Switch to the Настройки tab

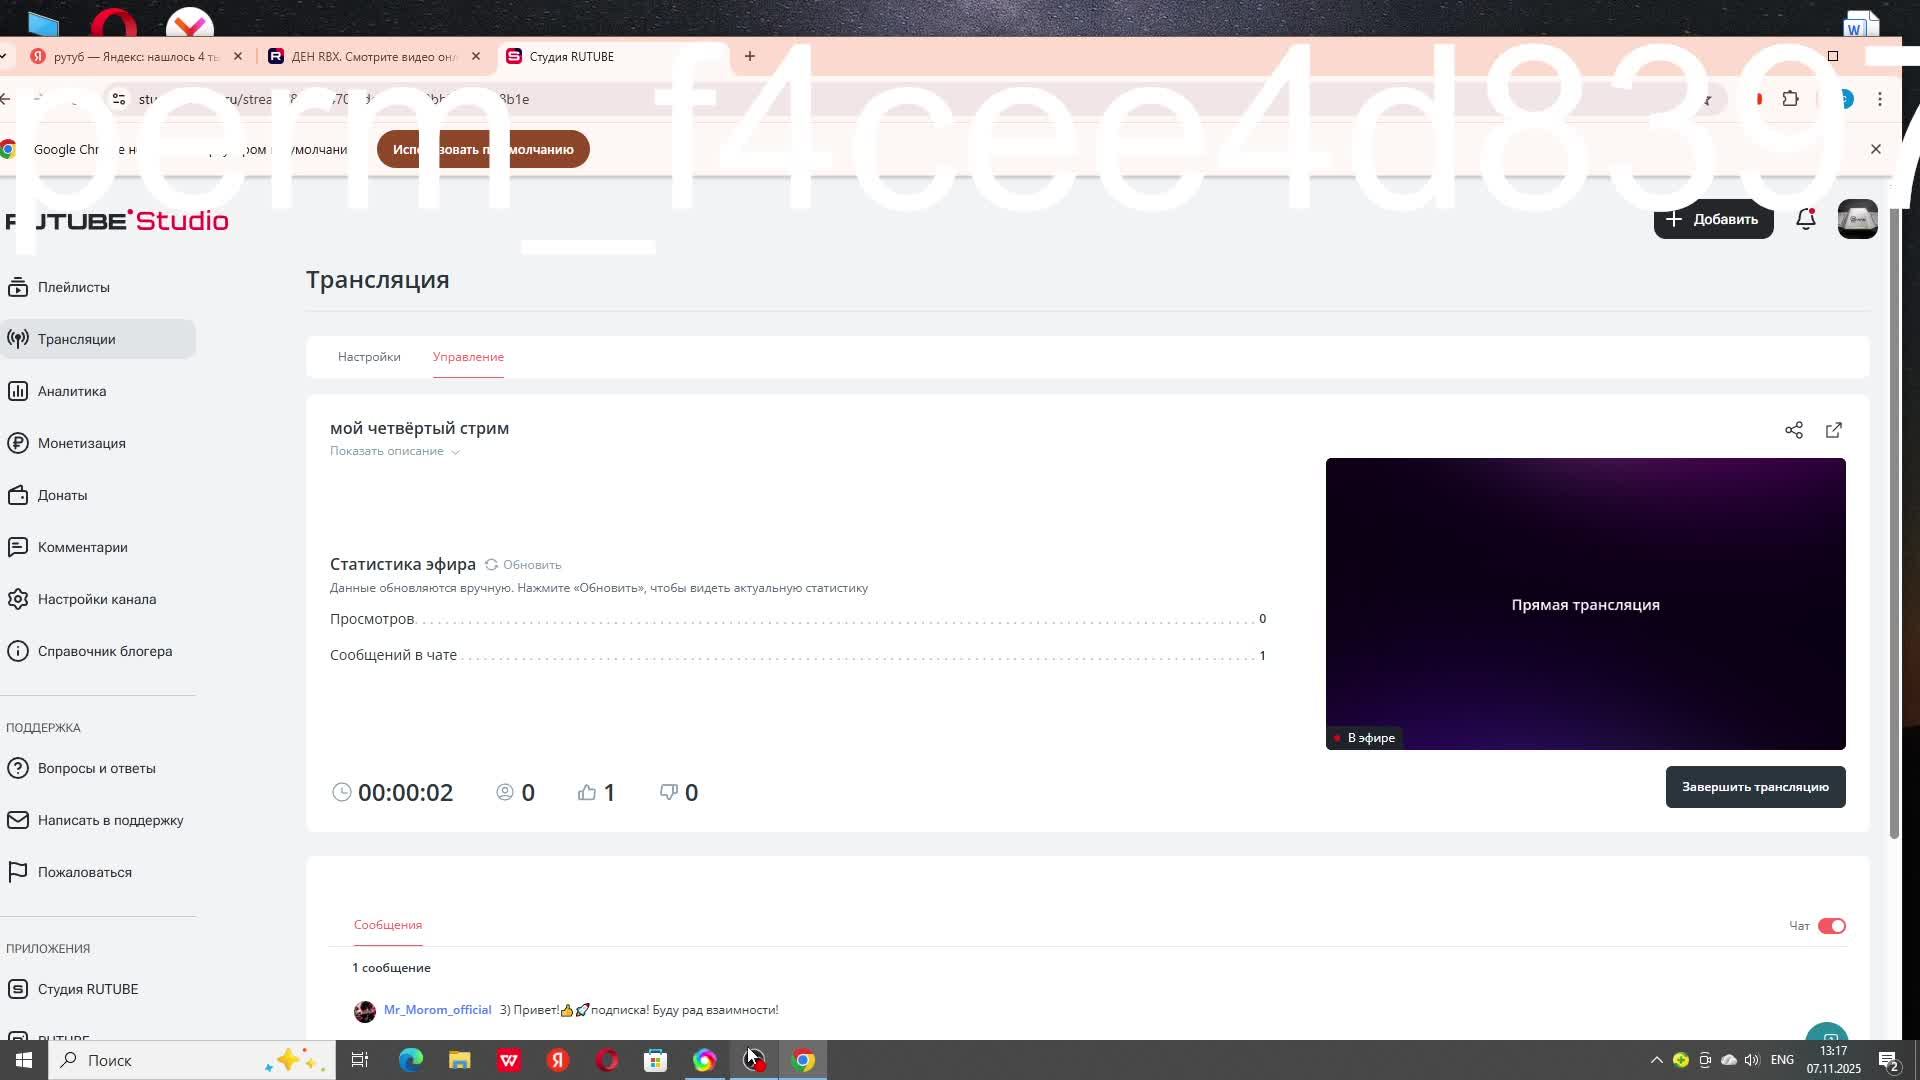pos(369,357)
